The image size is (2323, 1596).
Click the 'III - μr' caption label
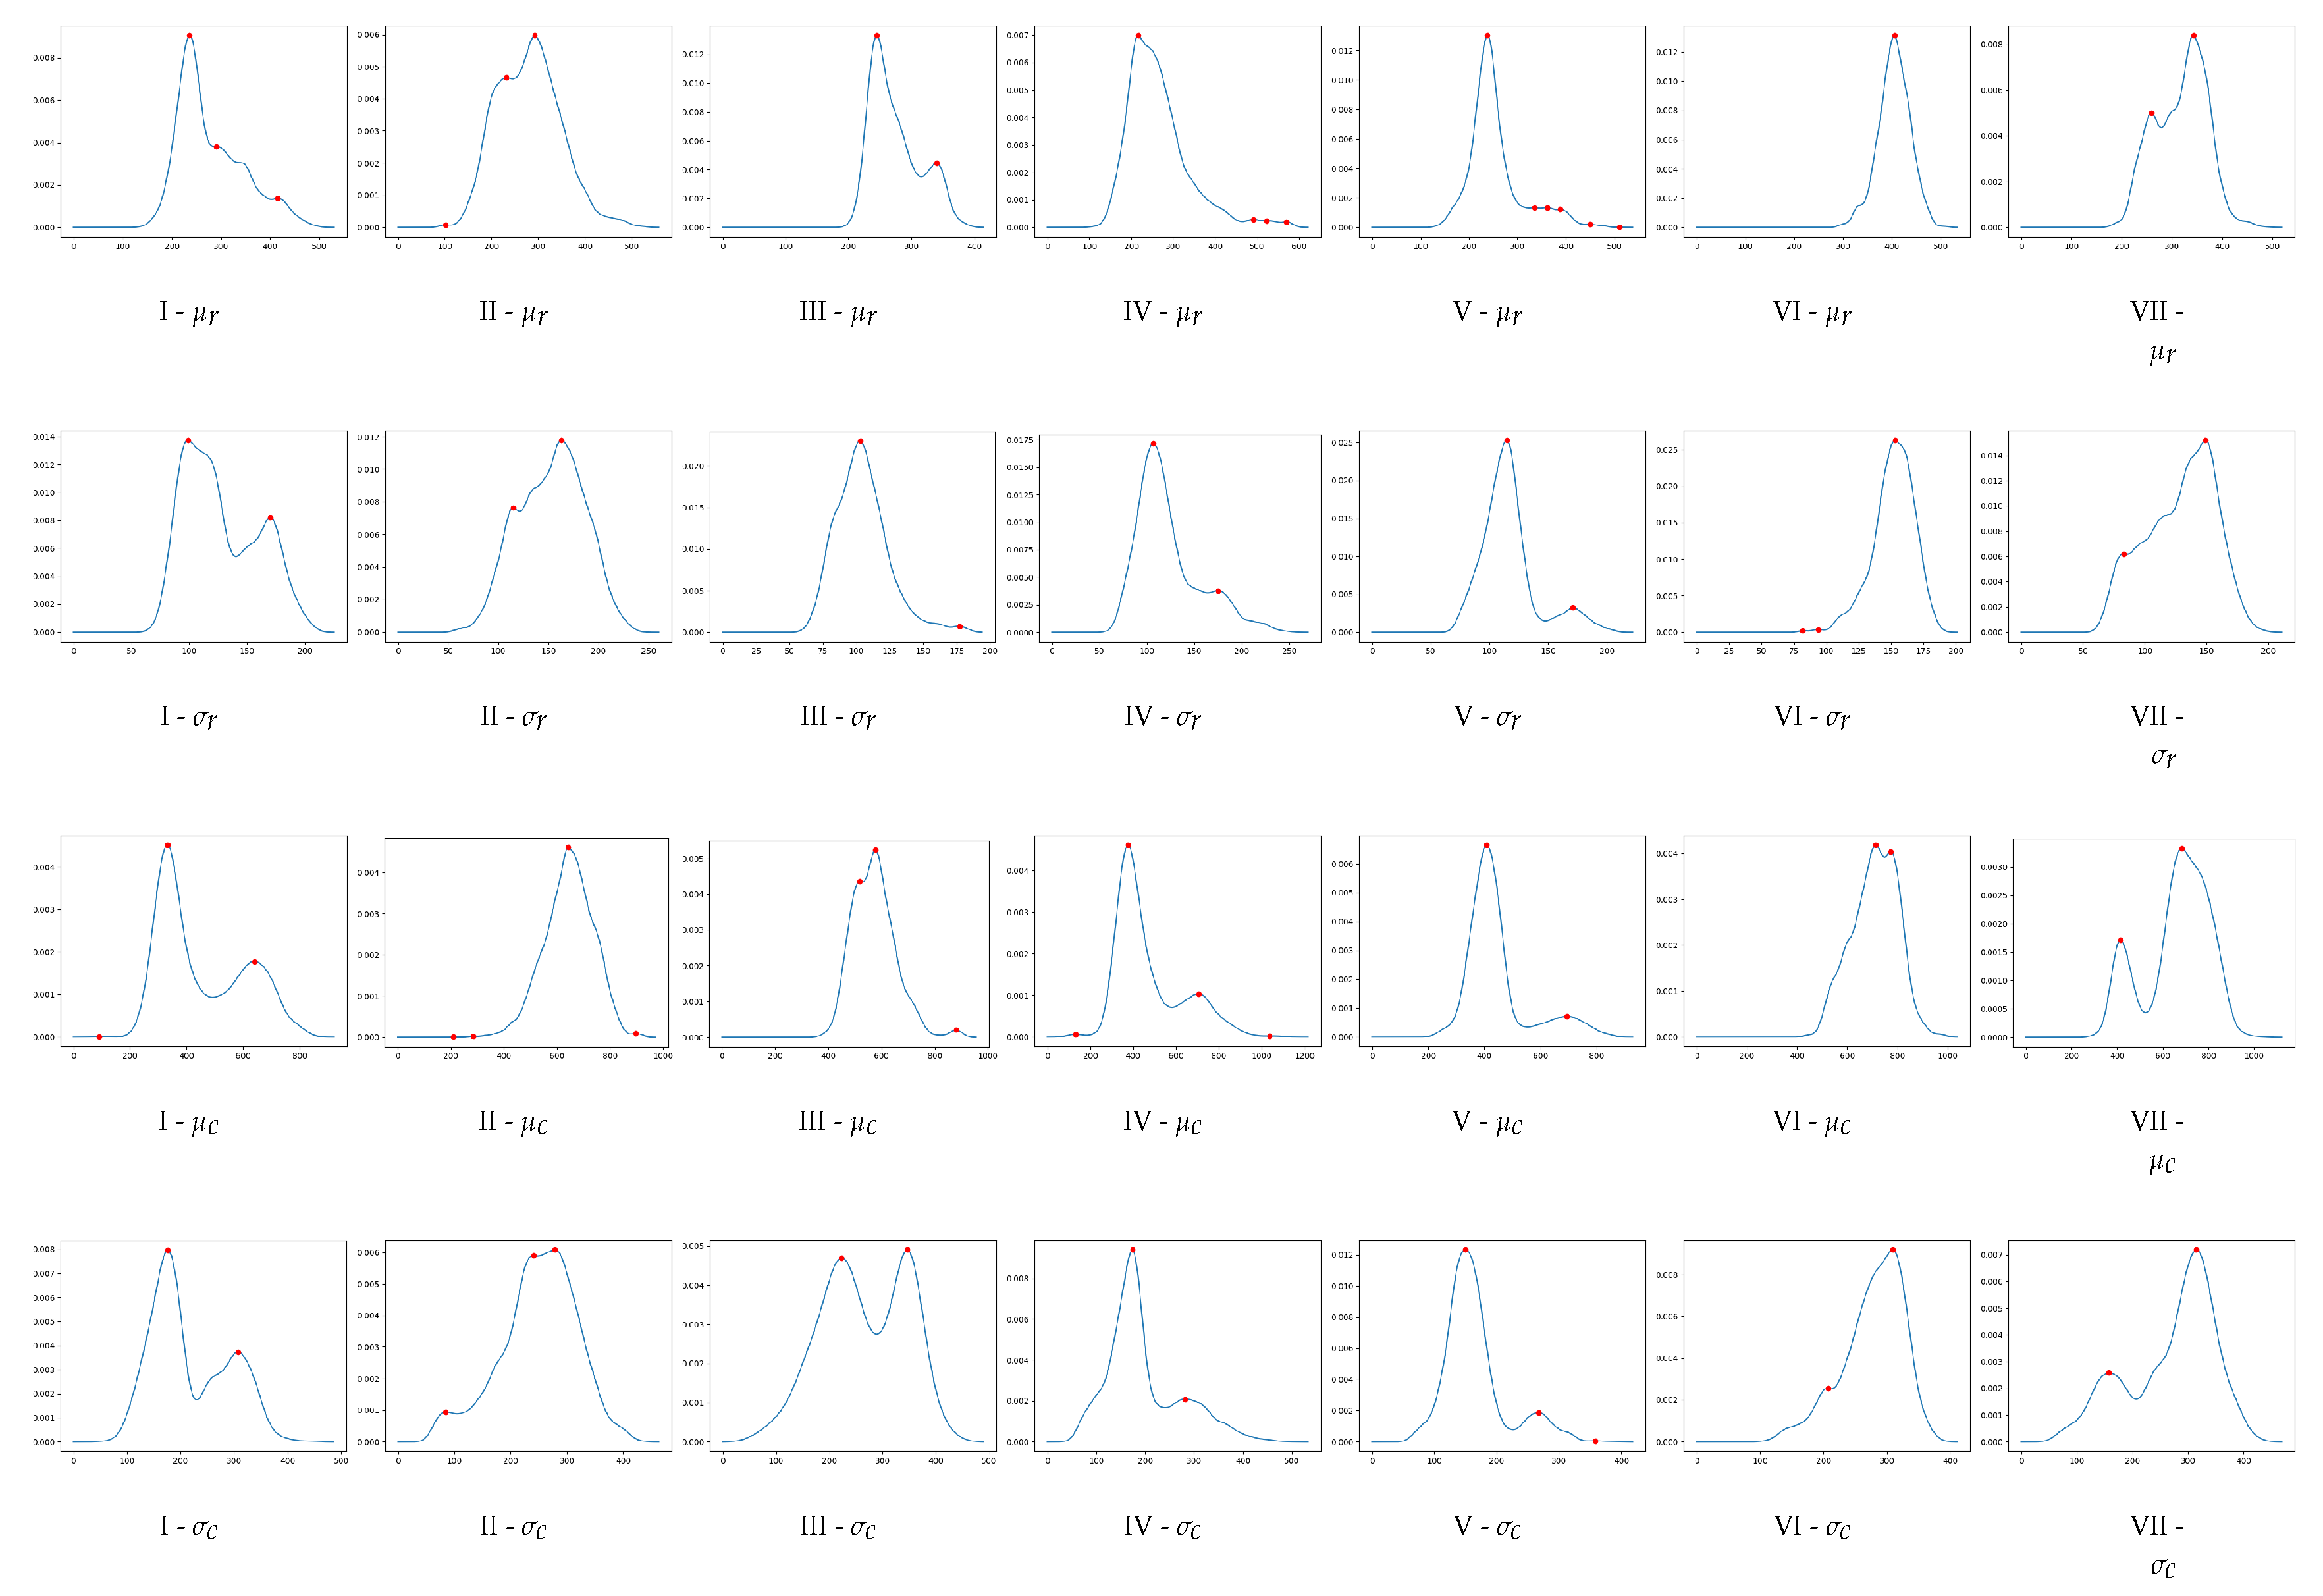tap(838, 312)
